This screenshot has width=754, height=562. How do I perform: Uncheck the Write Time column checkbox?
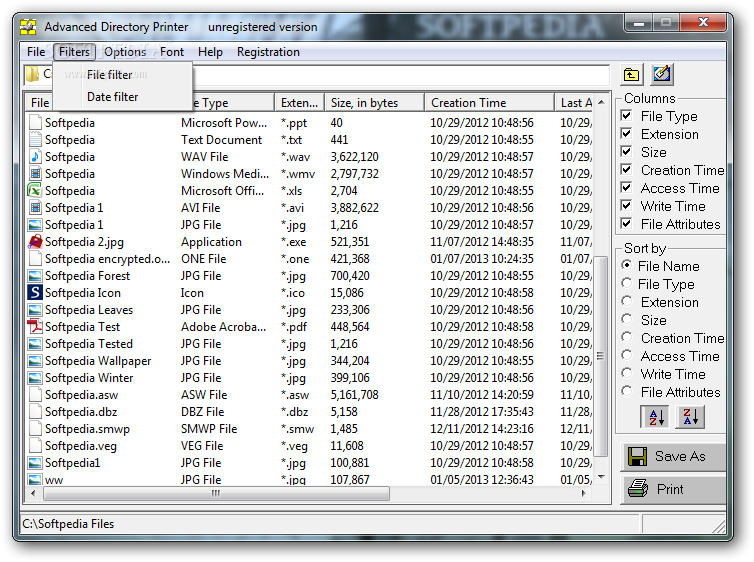(626, 206)
